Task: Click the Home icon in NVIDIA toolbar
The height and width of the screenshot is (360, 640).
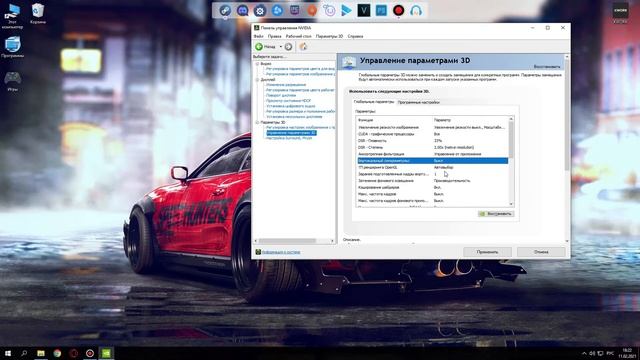Action: pyautogui.click(x=303, y=47)
